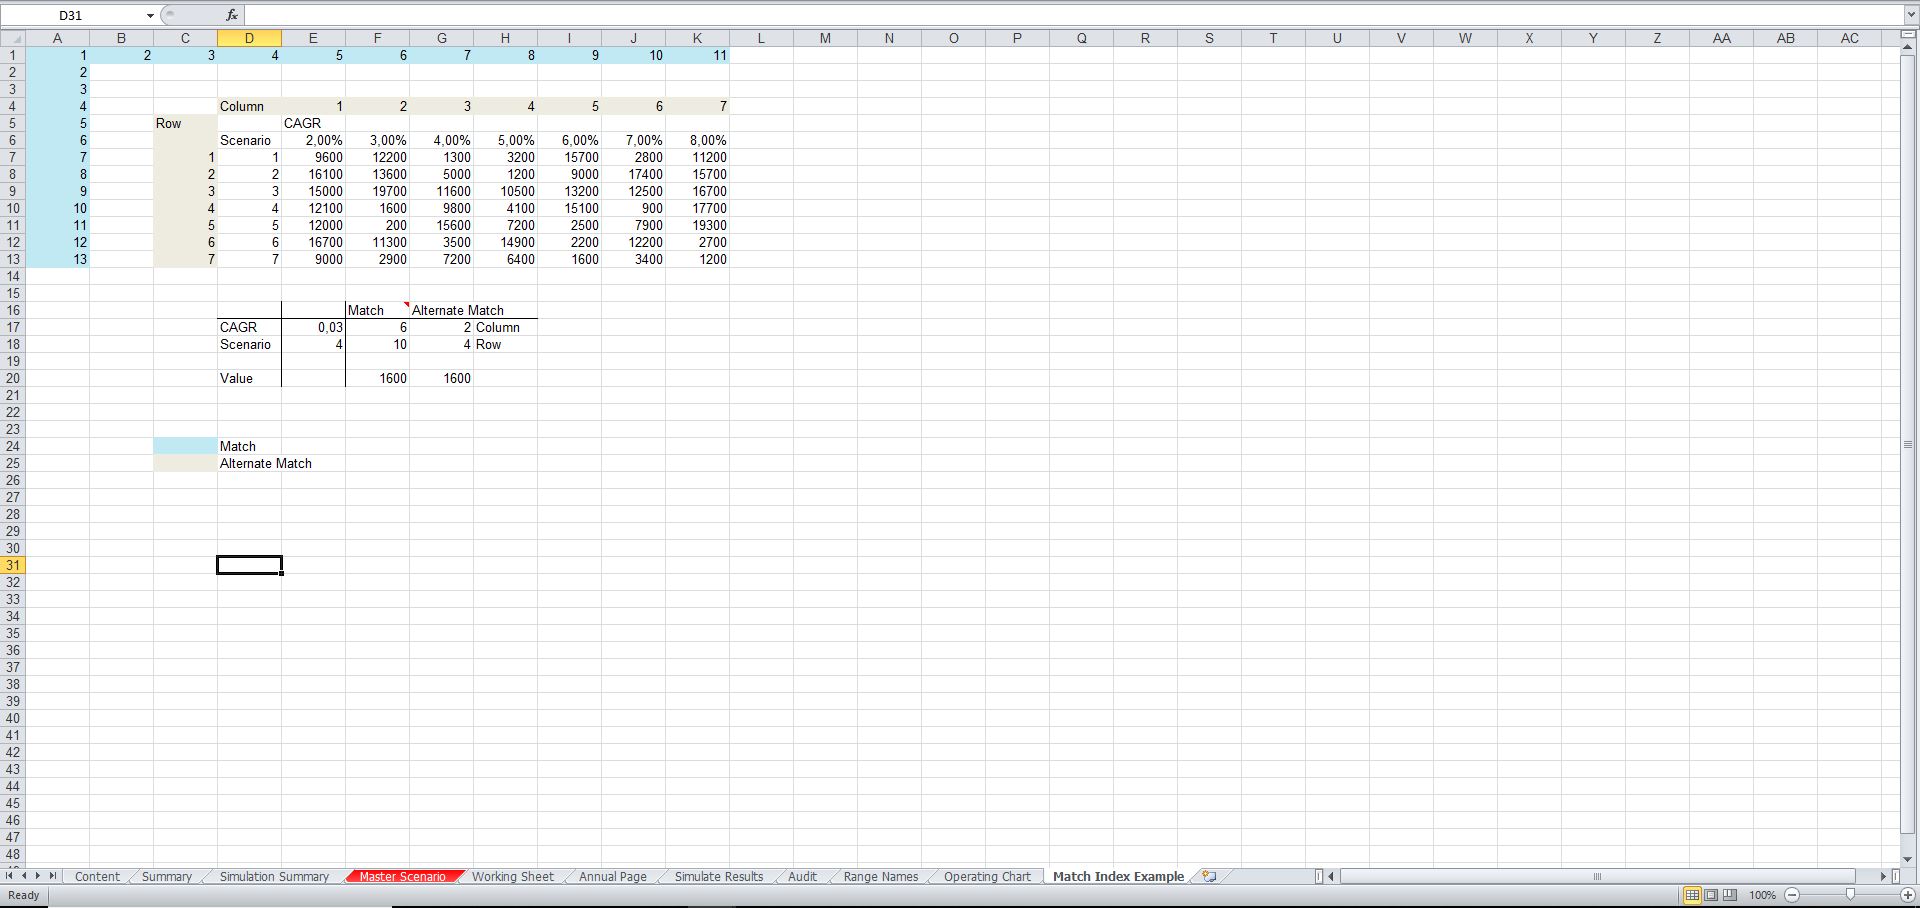Image resolution: width=1920 pixels, height=908 pixels.
Task: Click the zoom in plus icon
Action: (1908, 895)
